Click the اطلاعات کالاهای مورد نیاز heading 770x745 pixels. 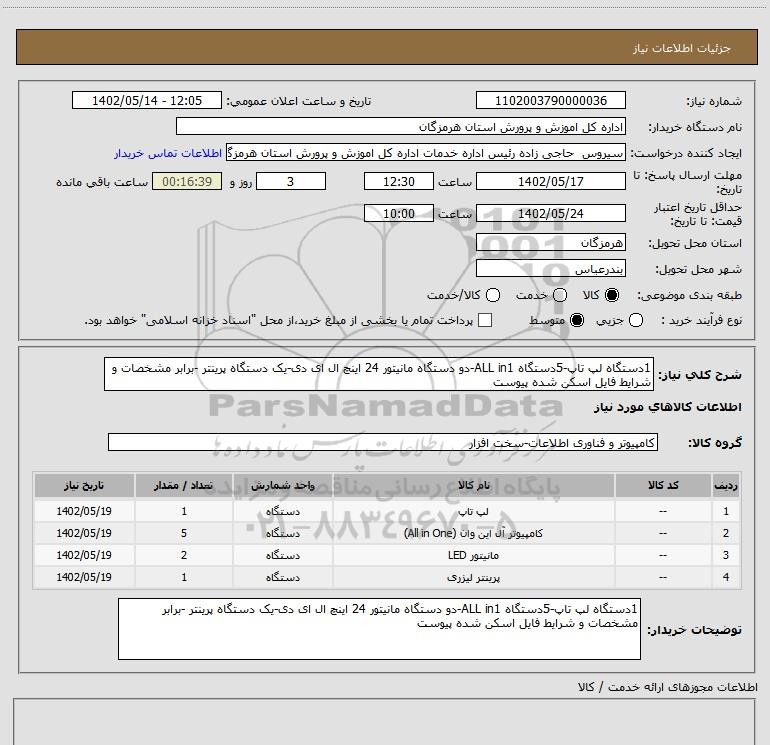click(667, 407)
